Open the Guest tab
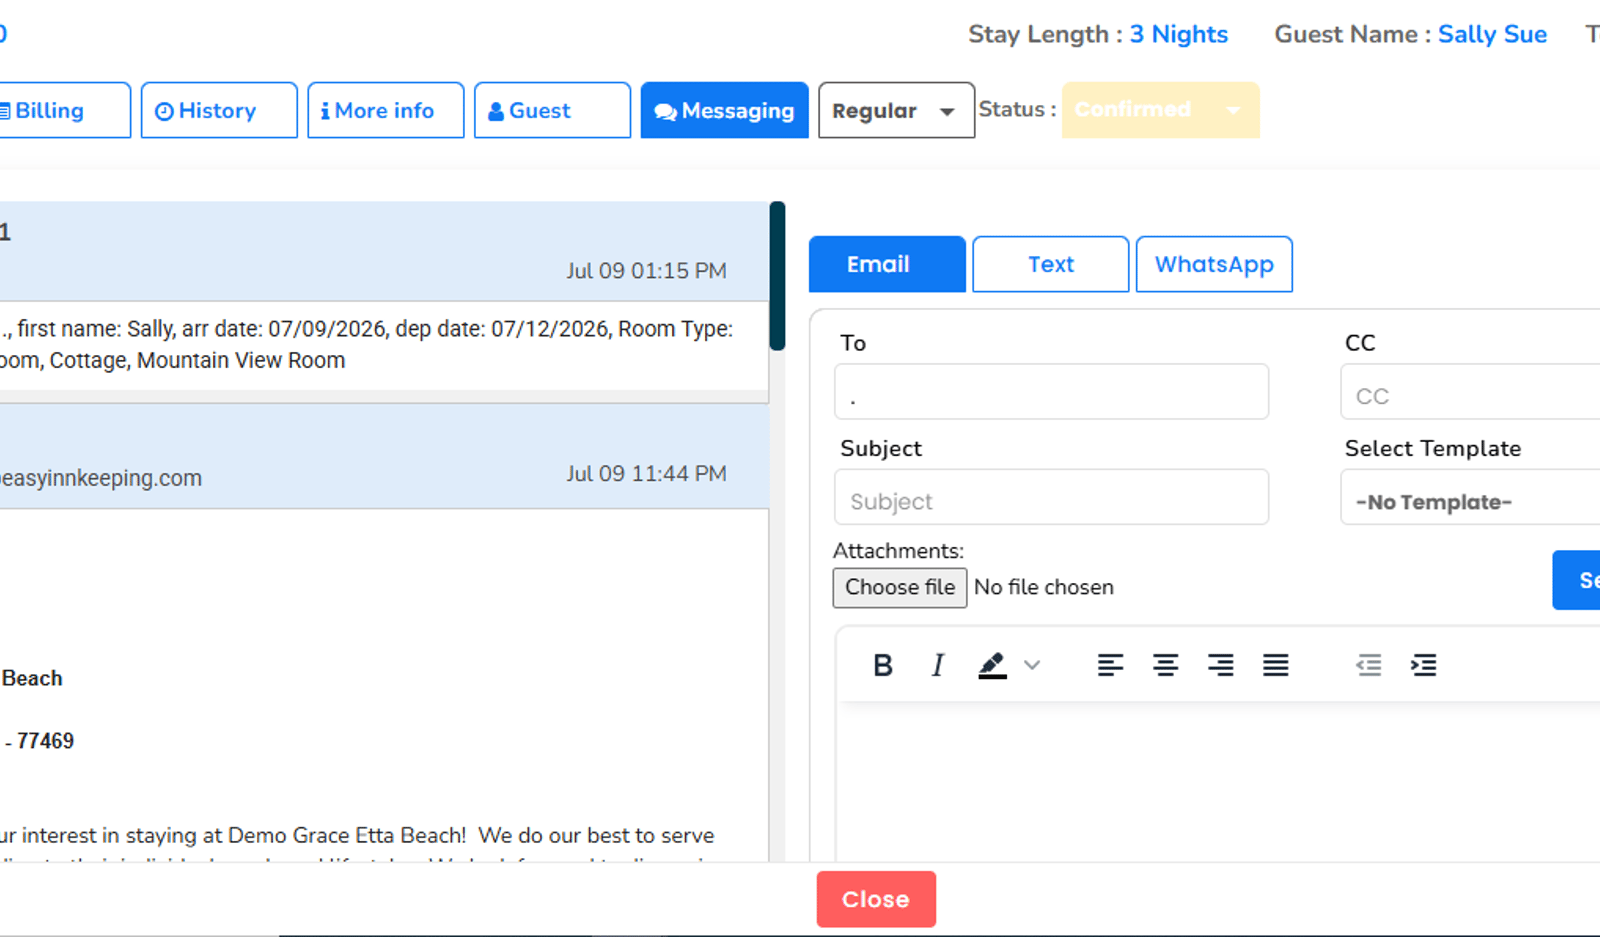This screenshot has width=1600, height=937. (x=552, y=110)
